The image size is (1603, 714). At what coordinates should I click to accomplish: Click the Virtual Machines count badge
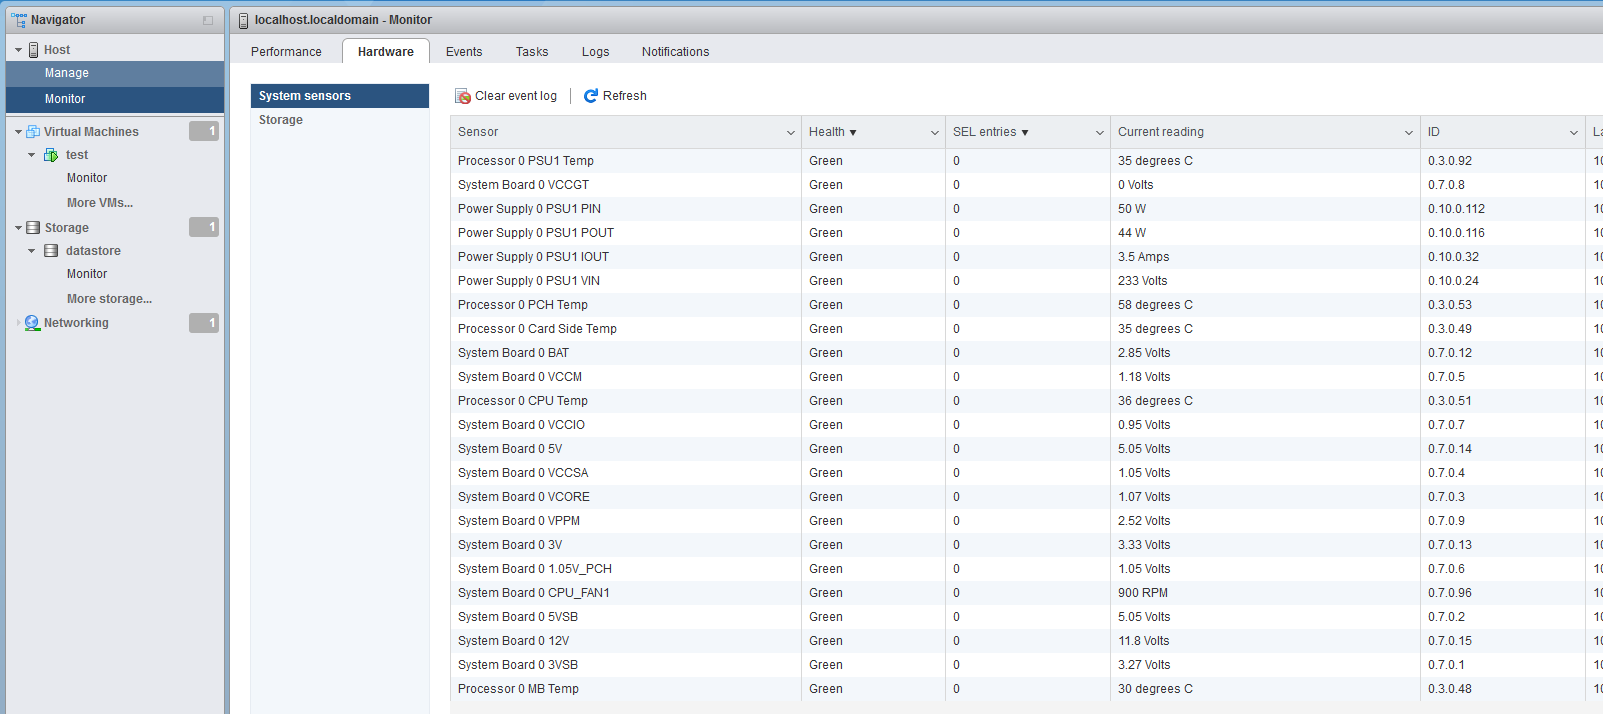[x=204, y=131]
